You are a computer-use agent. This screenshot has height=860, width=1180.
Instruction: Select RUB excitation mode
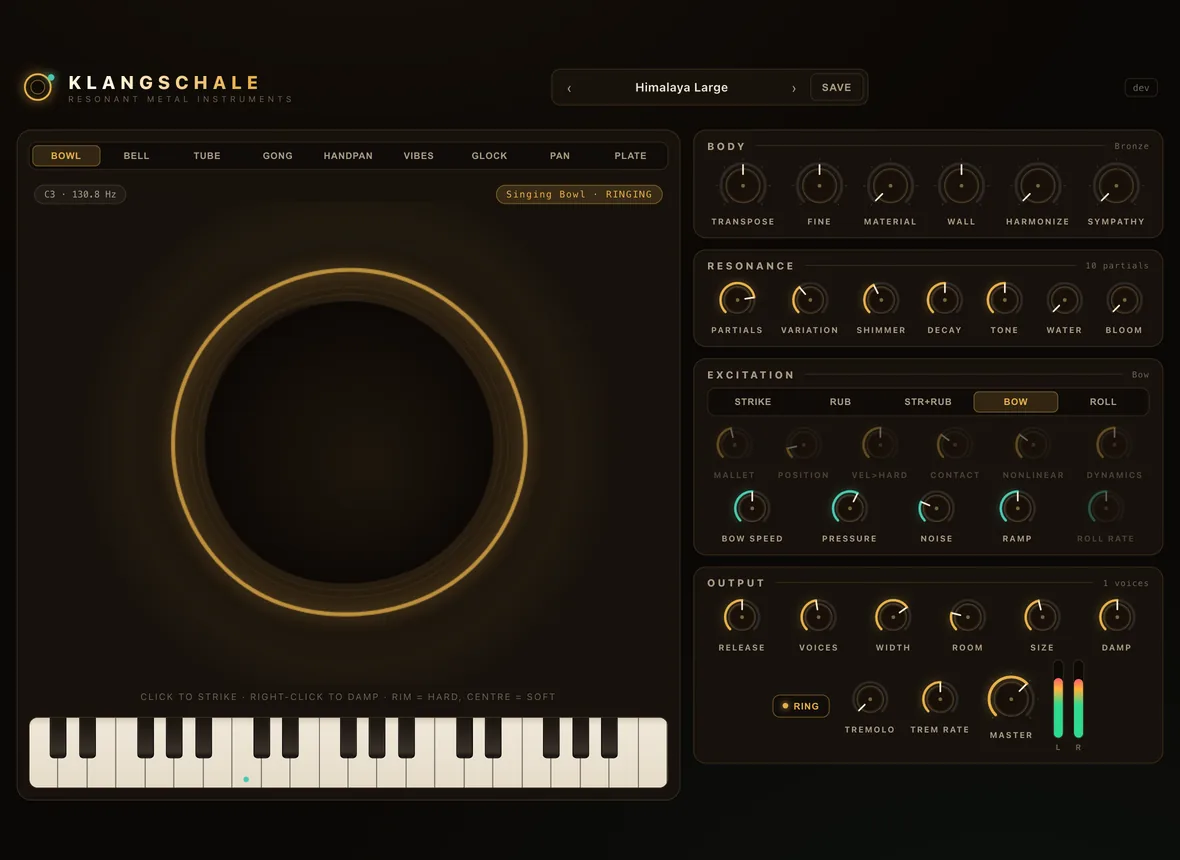(x=841, y=402)
